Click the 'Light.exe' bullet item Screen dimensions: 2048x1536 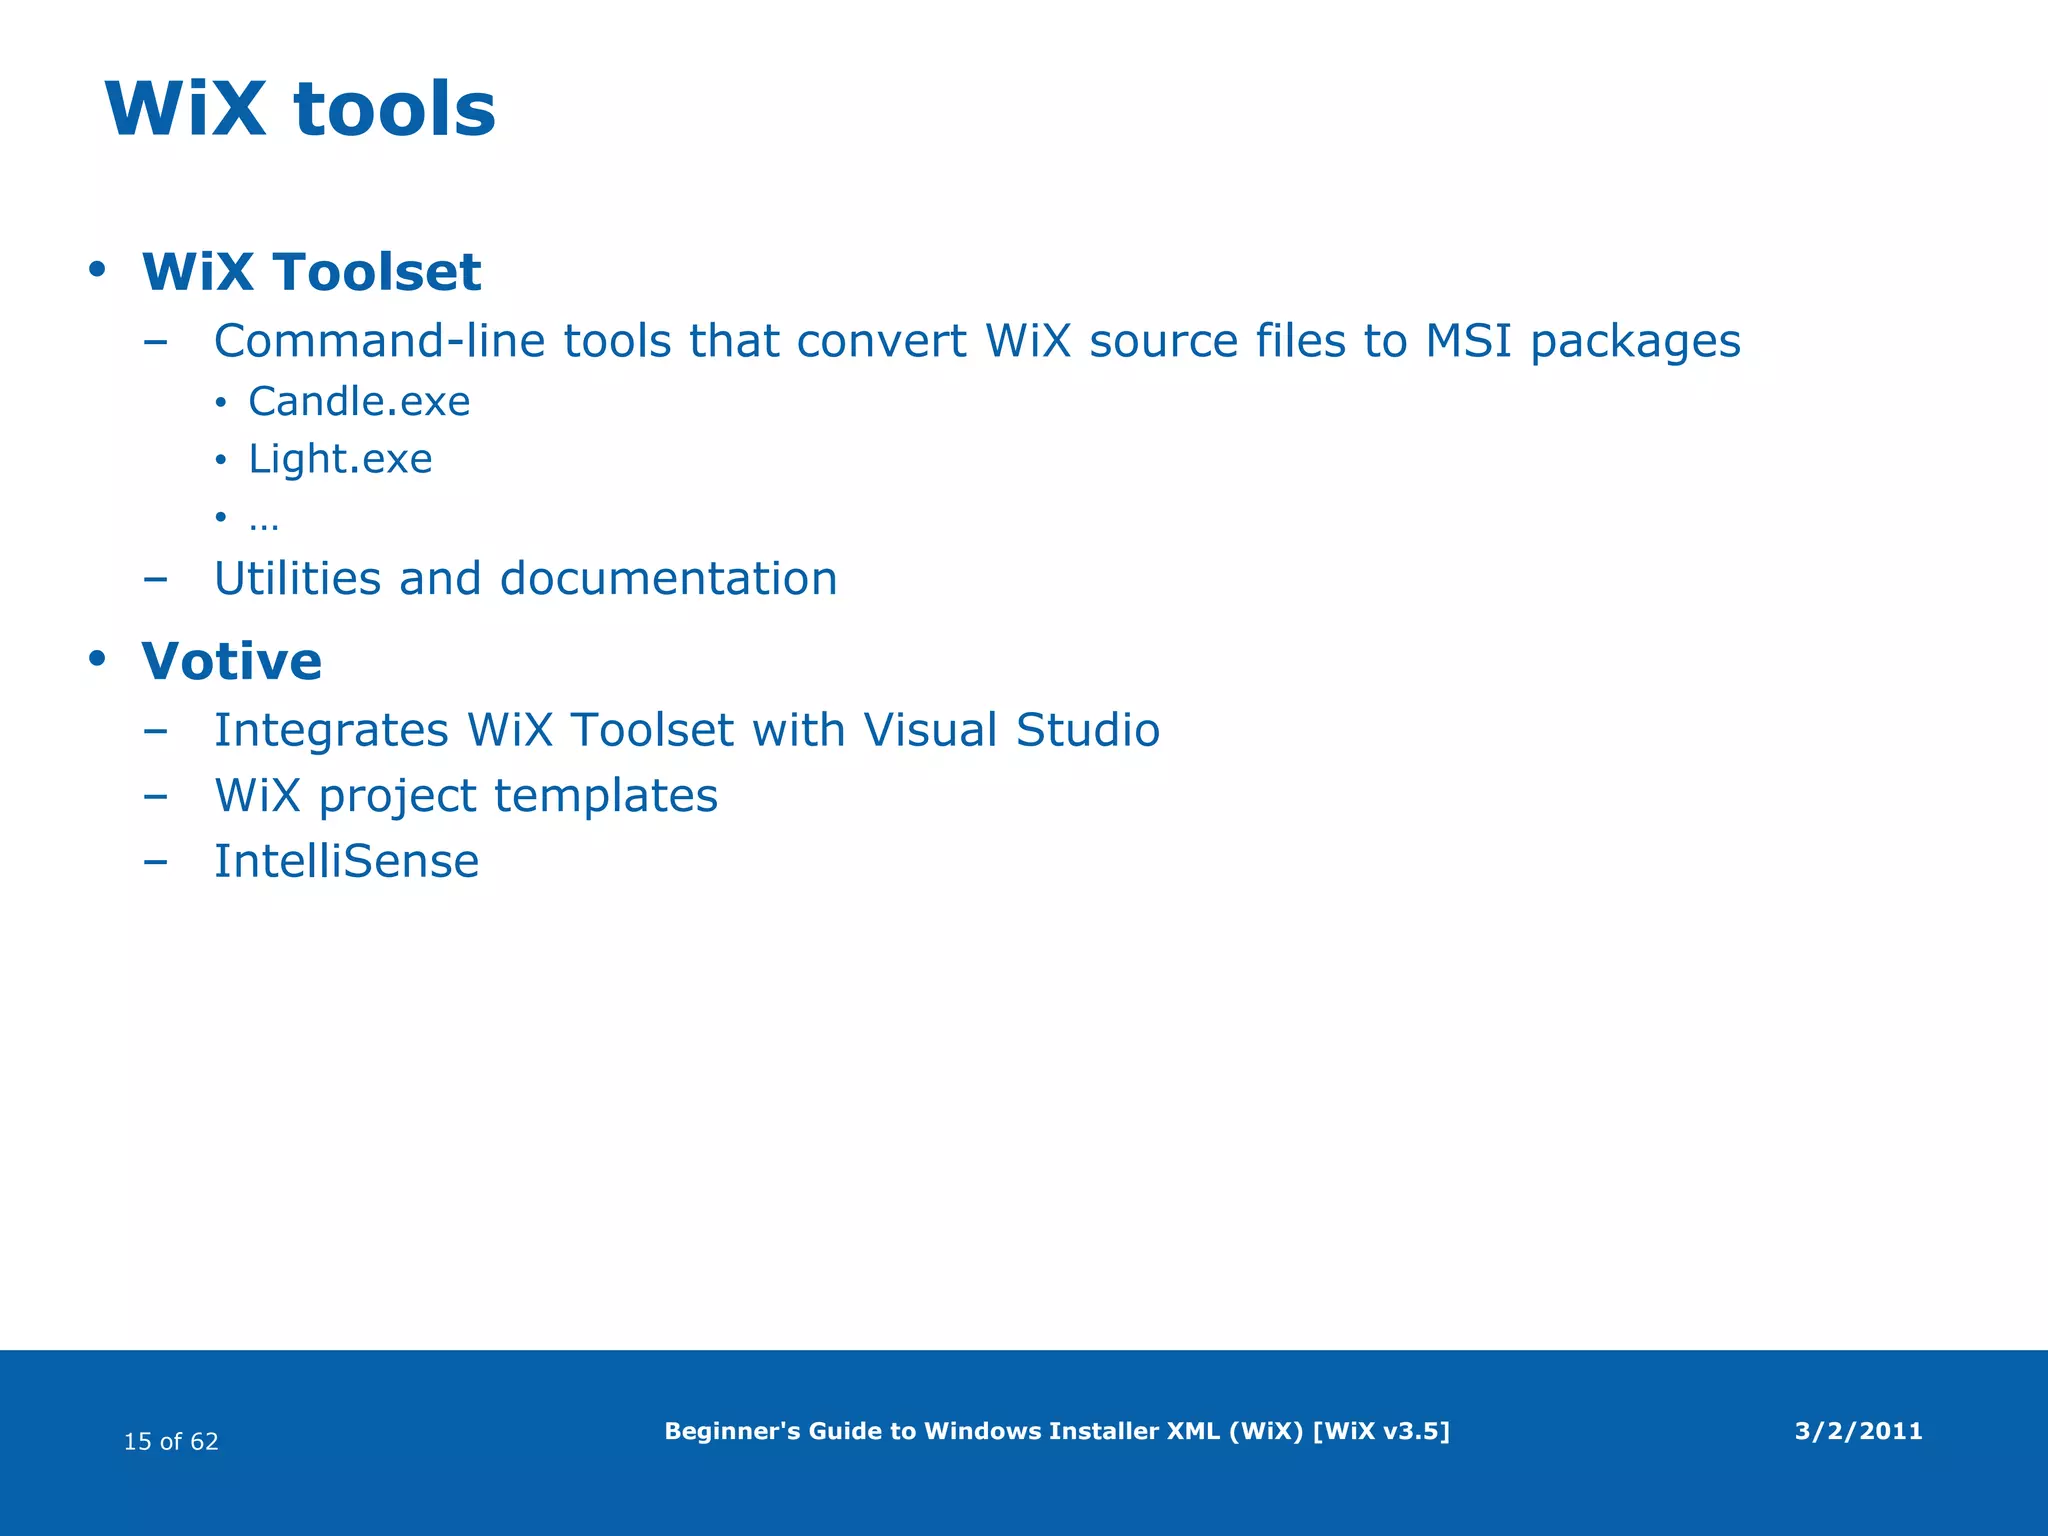(340, 459)
